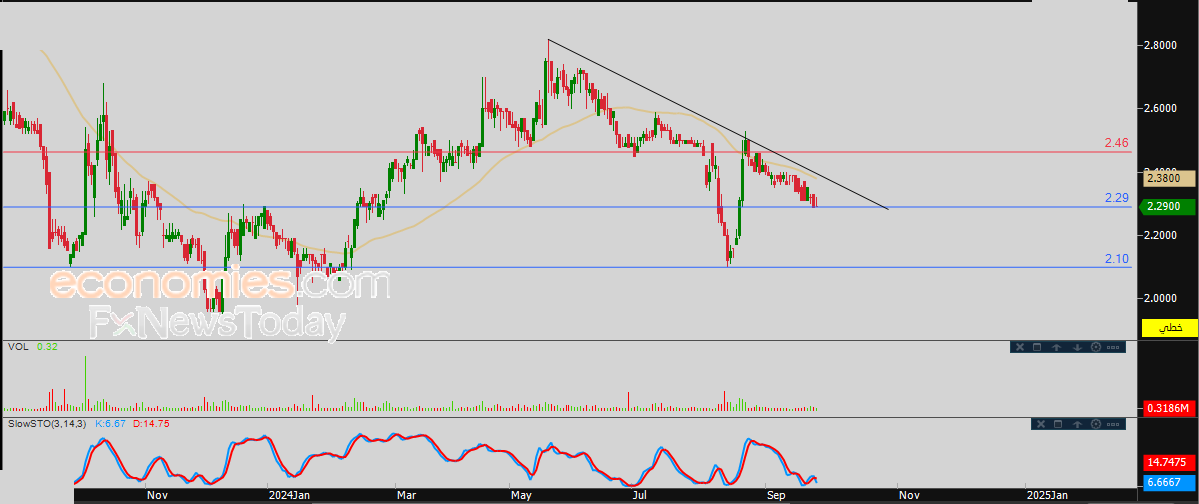Image resolution: width=1199 pixels, height=504 pixels.
Task: Open more options for VOL pane
Action: pyautogui.click(x=1113, y=347)
